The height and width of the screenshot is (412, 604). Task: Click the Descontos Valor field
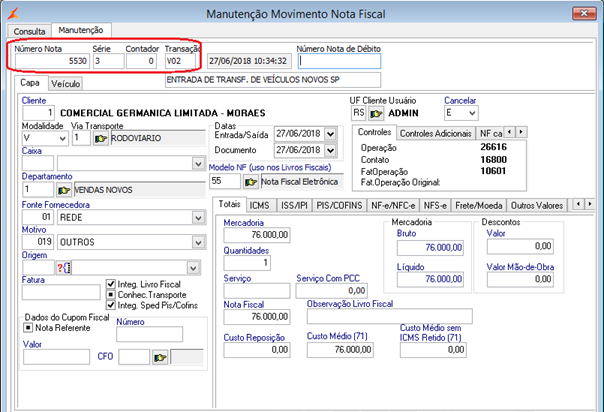tap(520, 246)
